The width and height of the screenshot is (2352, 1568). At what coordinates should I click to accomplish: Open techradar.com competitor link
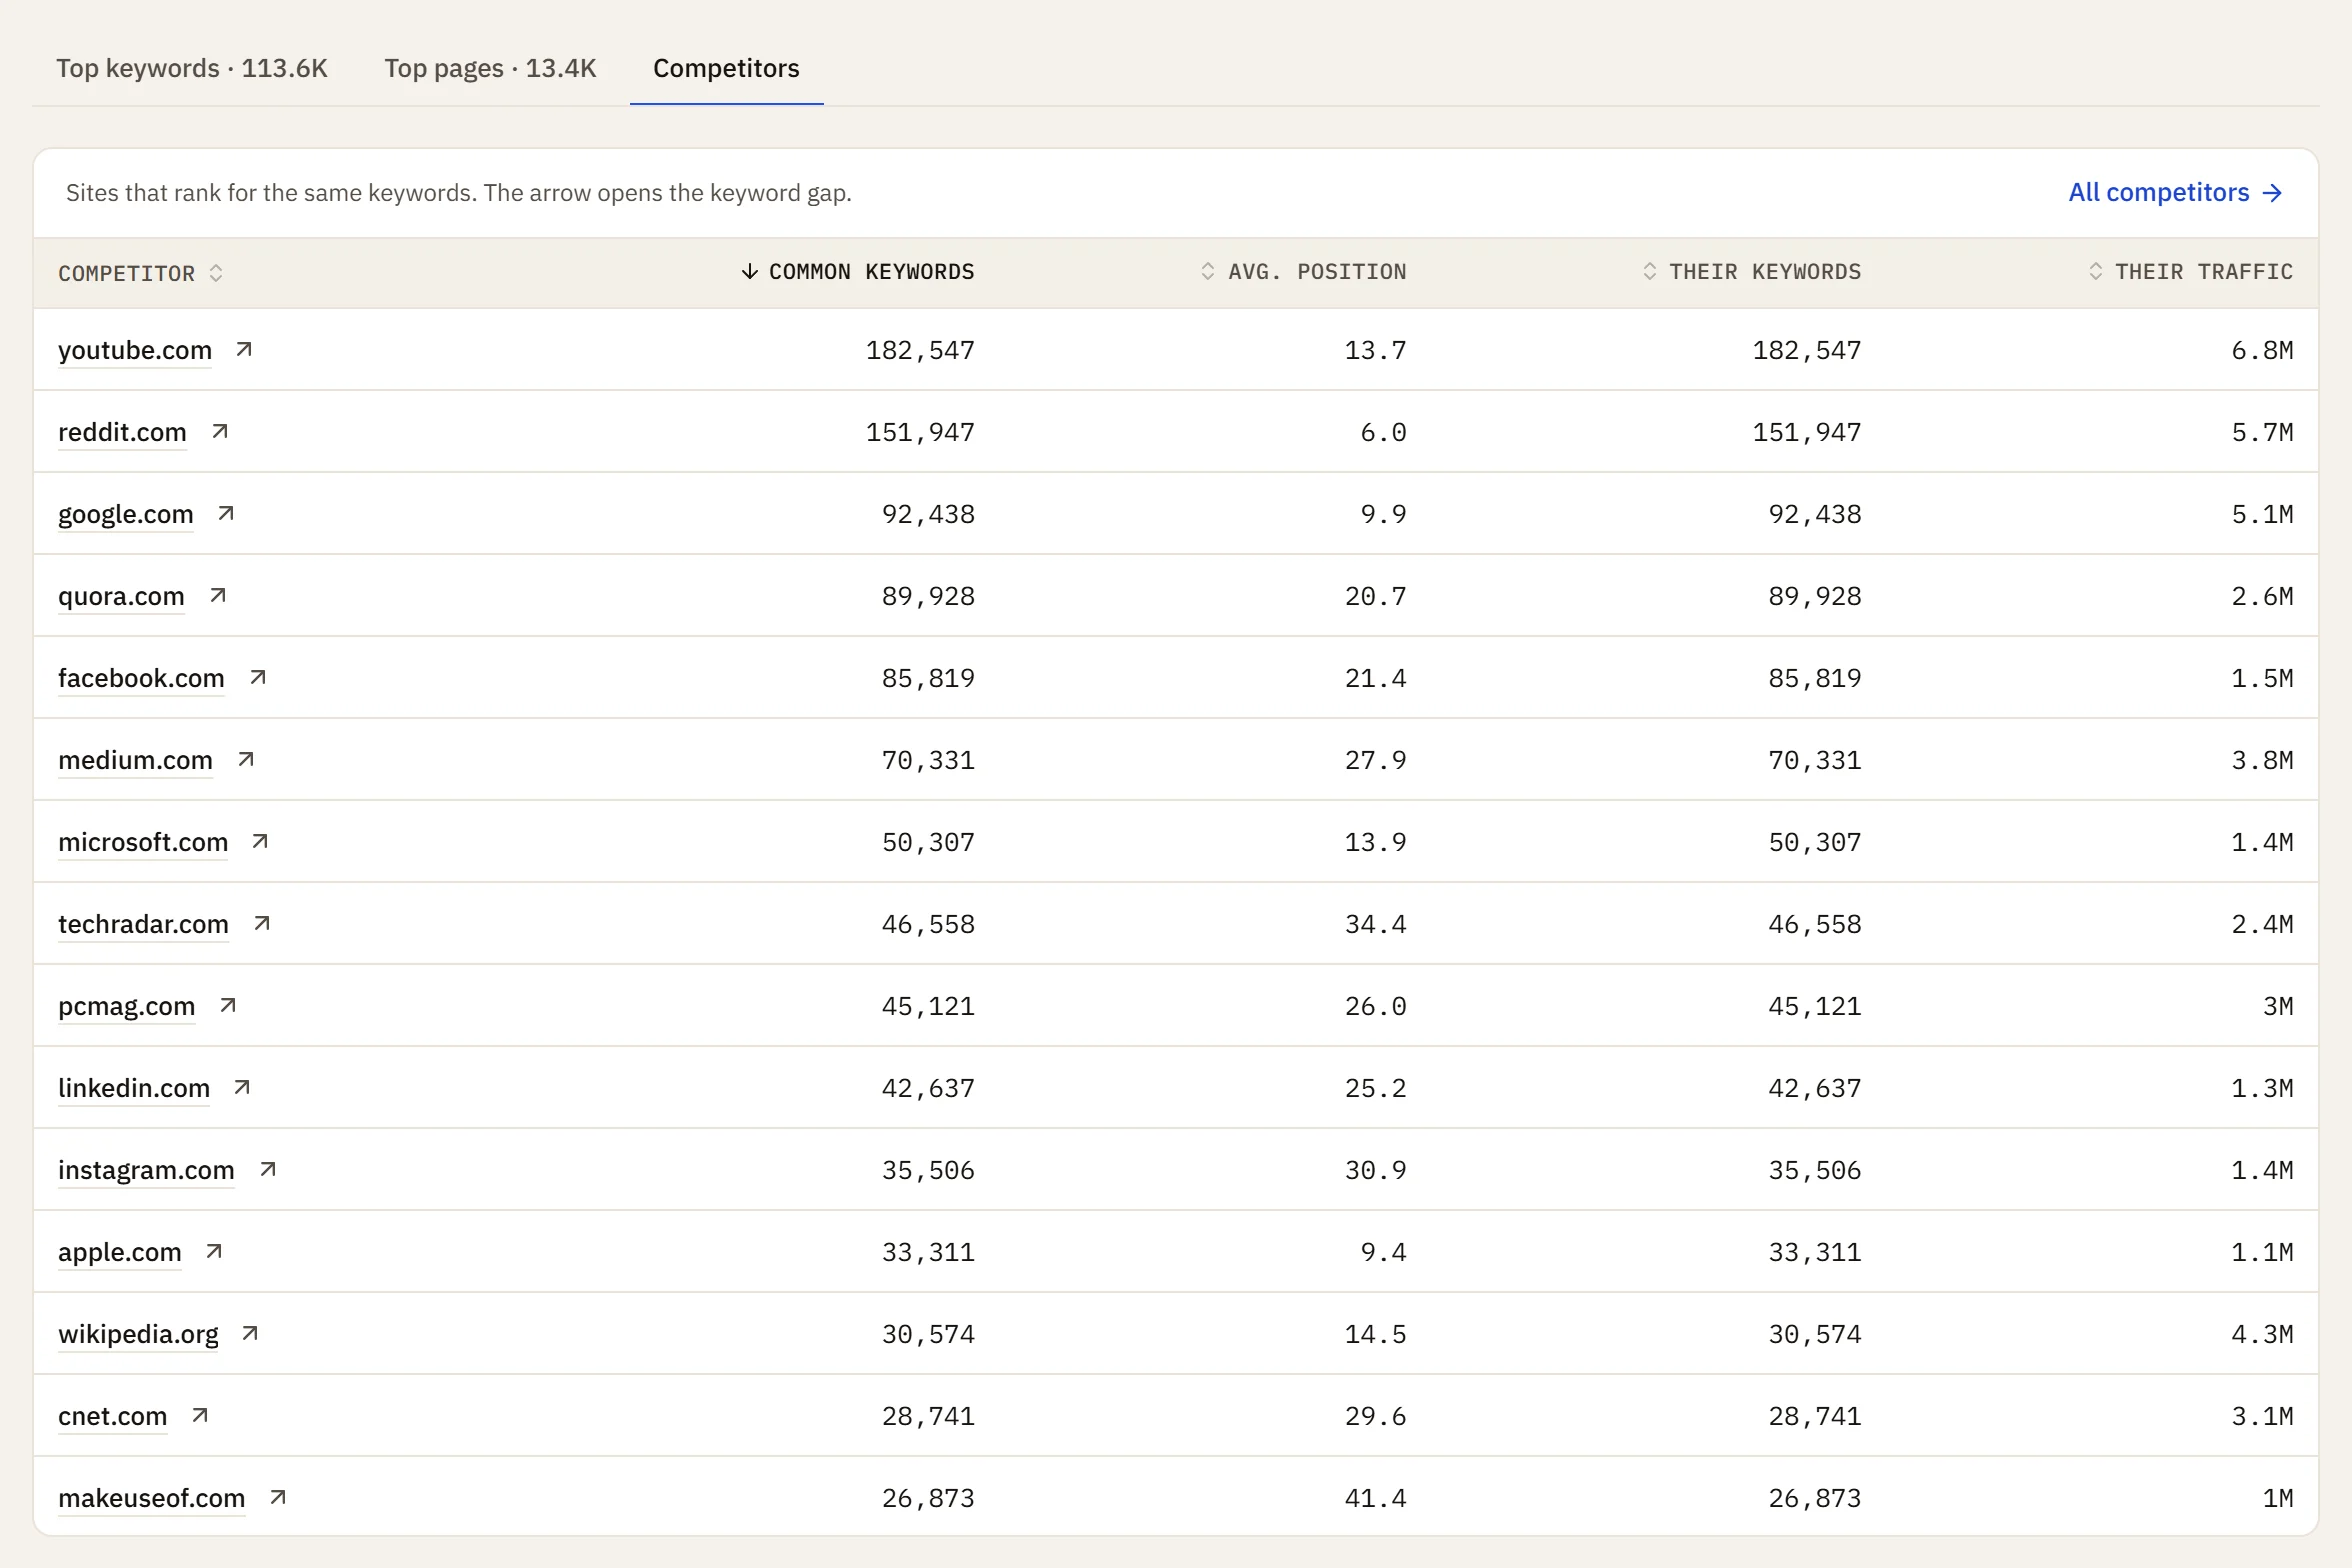tap(143, 924)
